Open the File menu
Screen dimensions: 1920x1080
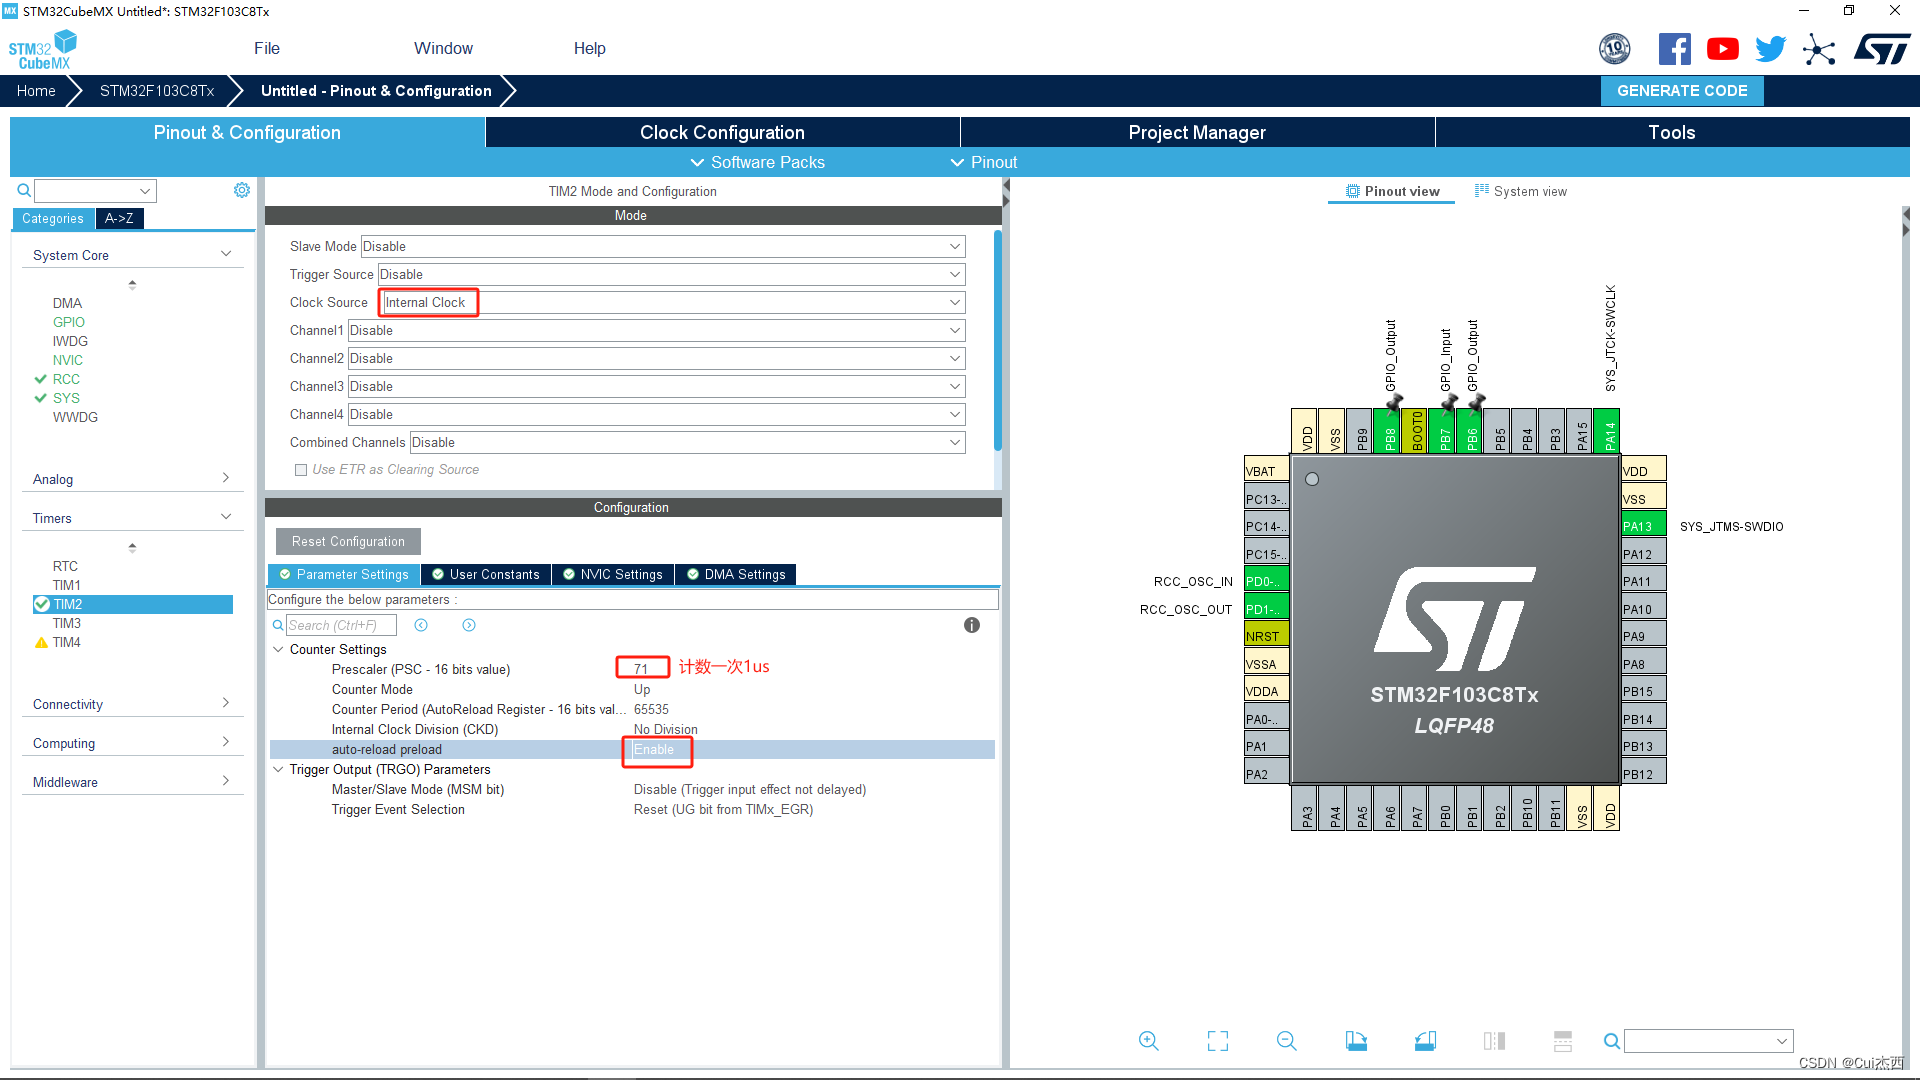tap(267, 48)
